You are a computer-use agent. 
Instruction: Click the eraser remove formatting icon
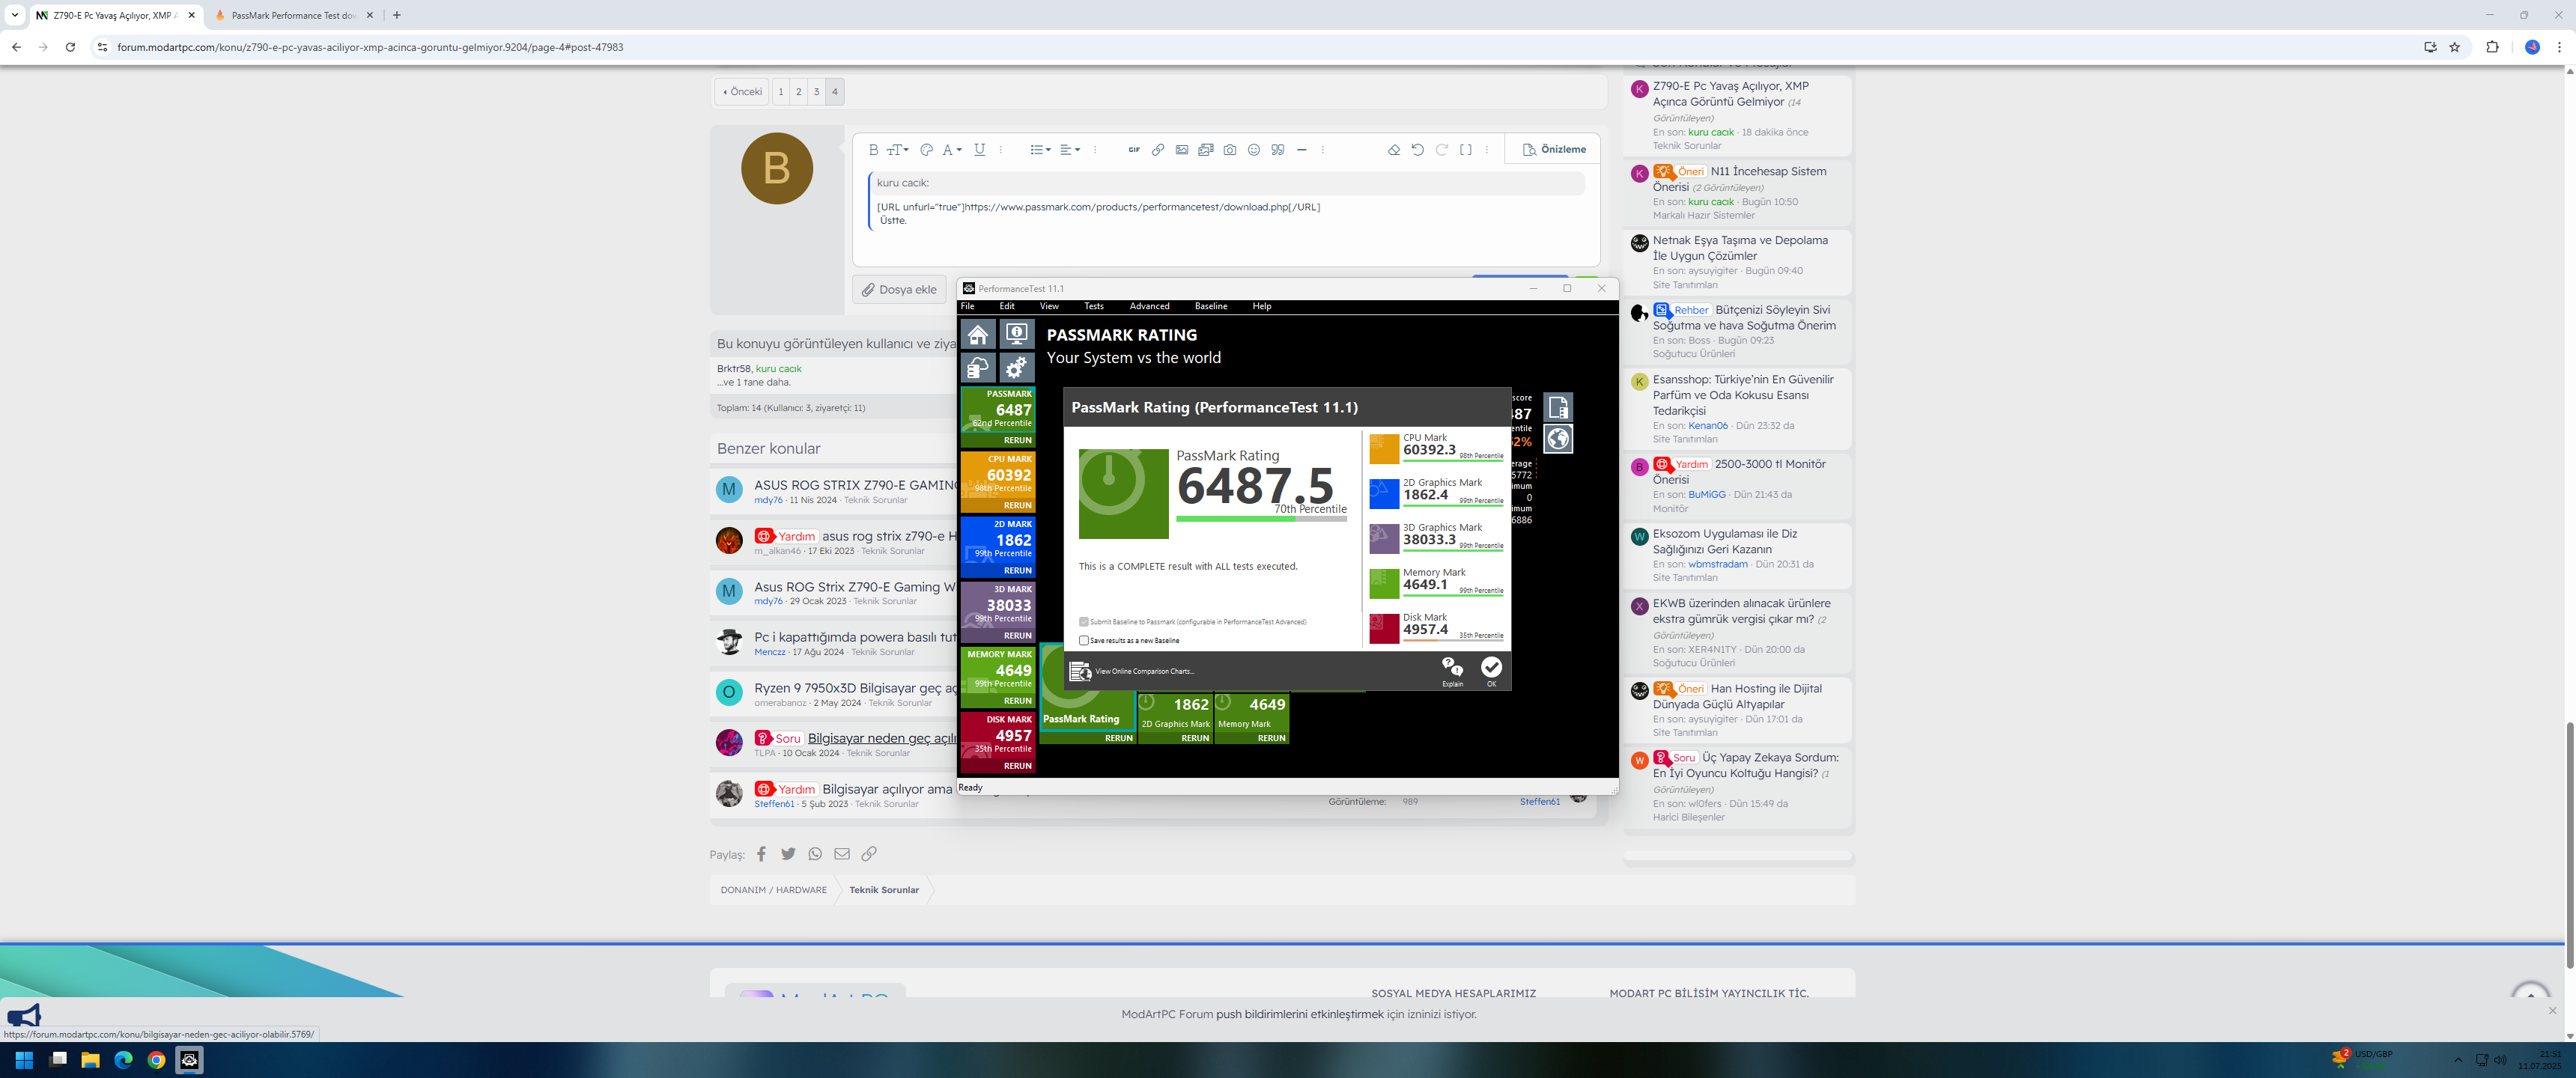click(1393, 150)
